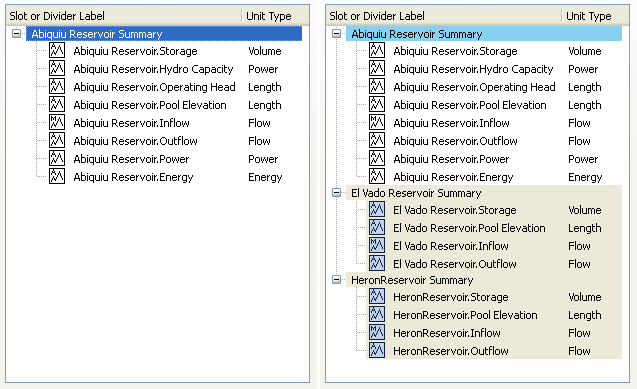
Task: Click the icon for Abiquiu Reservoir.Pool Elevation in left panel
Action: coord(57,104)
